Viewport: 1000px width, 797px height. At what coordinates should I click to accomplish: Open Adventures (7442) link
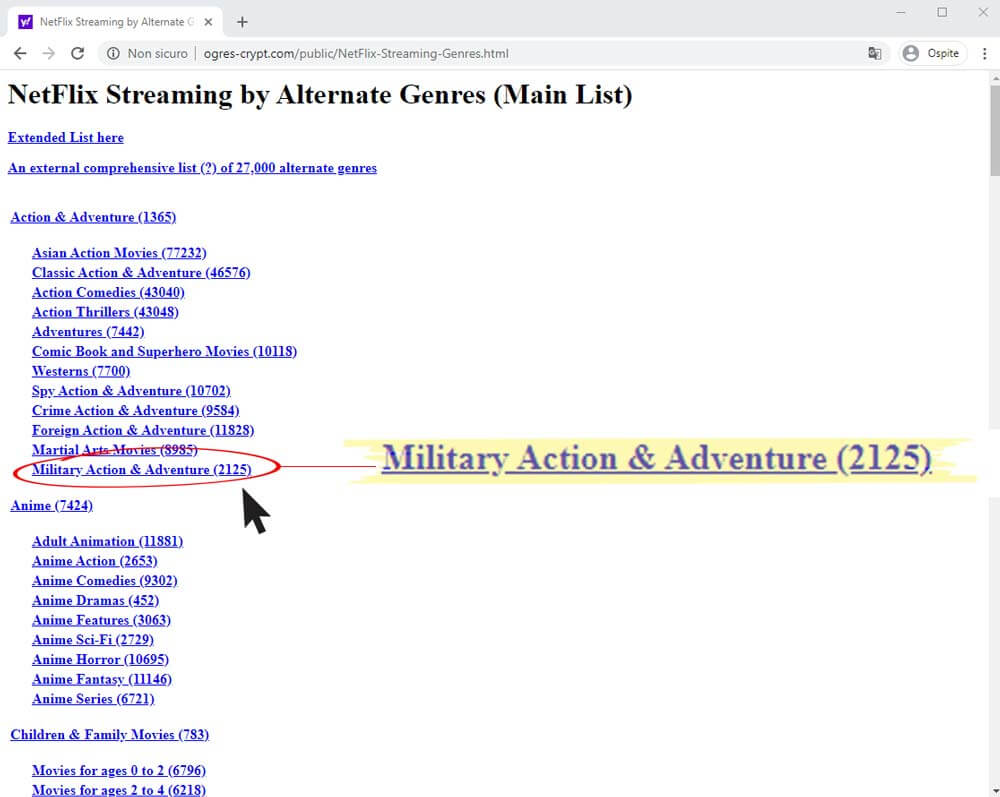88,332
